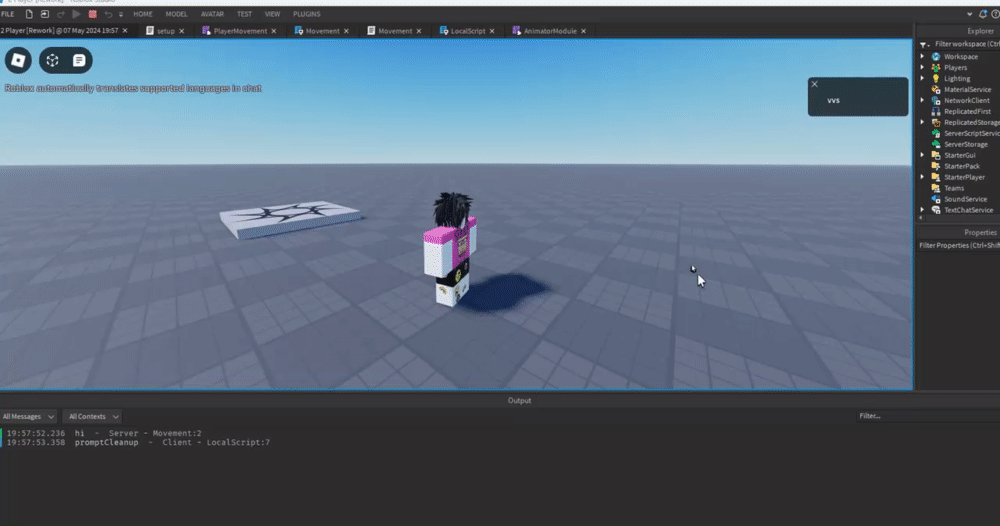Expand the ReplicatedStorage tree node
This screenshot has width=1000, height=526.
pos(922,122)
